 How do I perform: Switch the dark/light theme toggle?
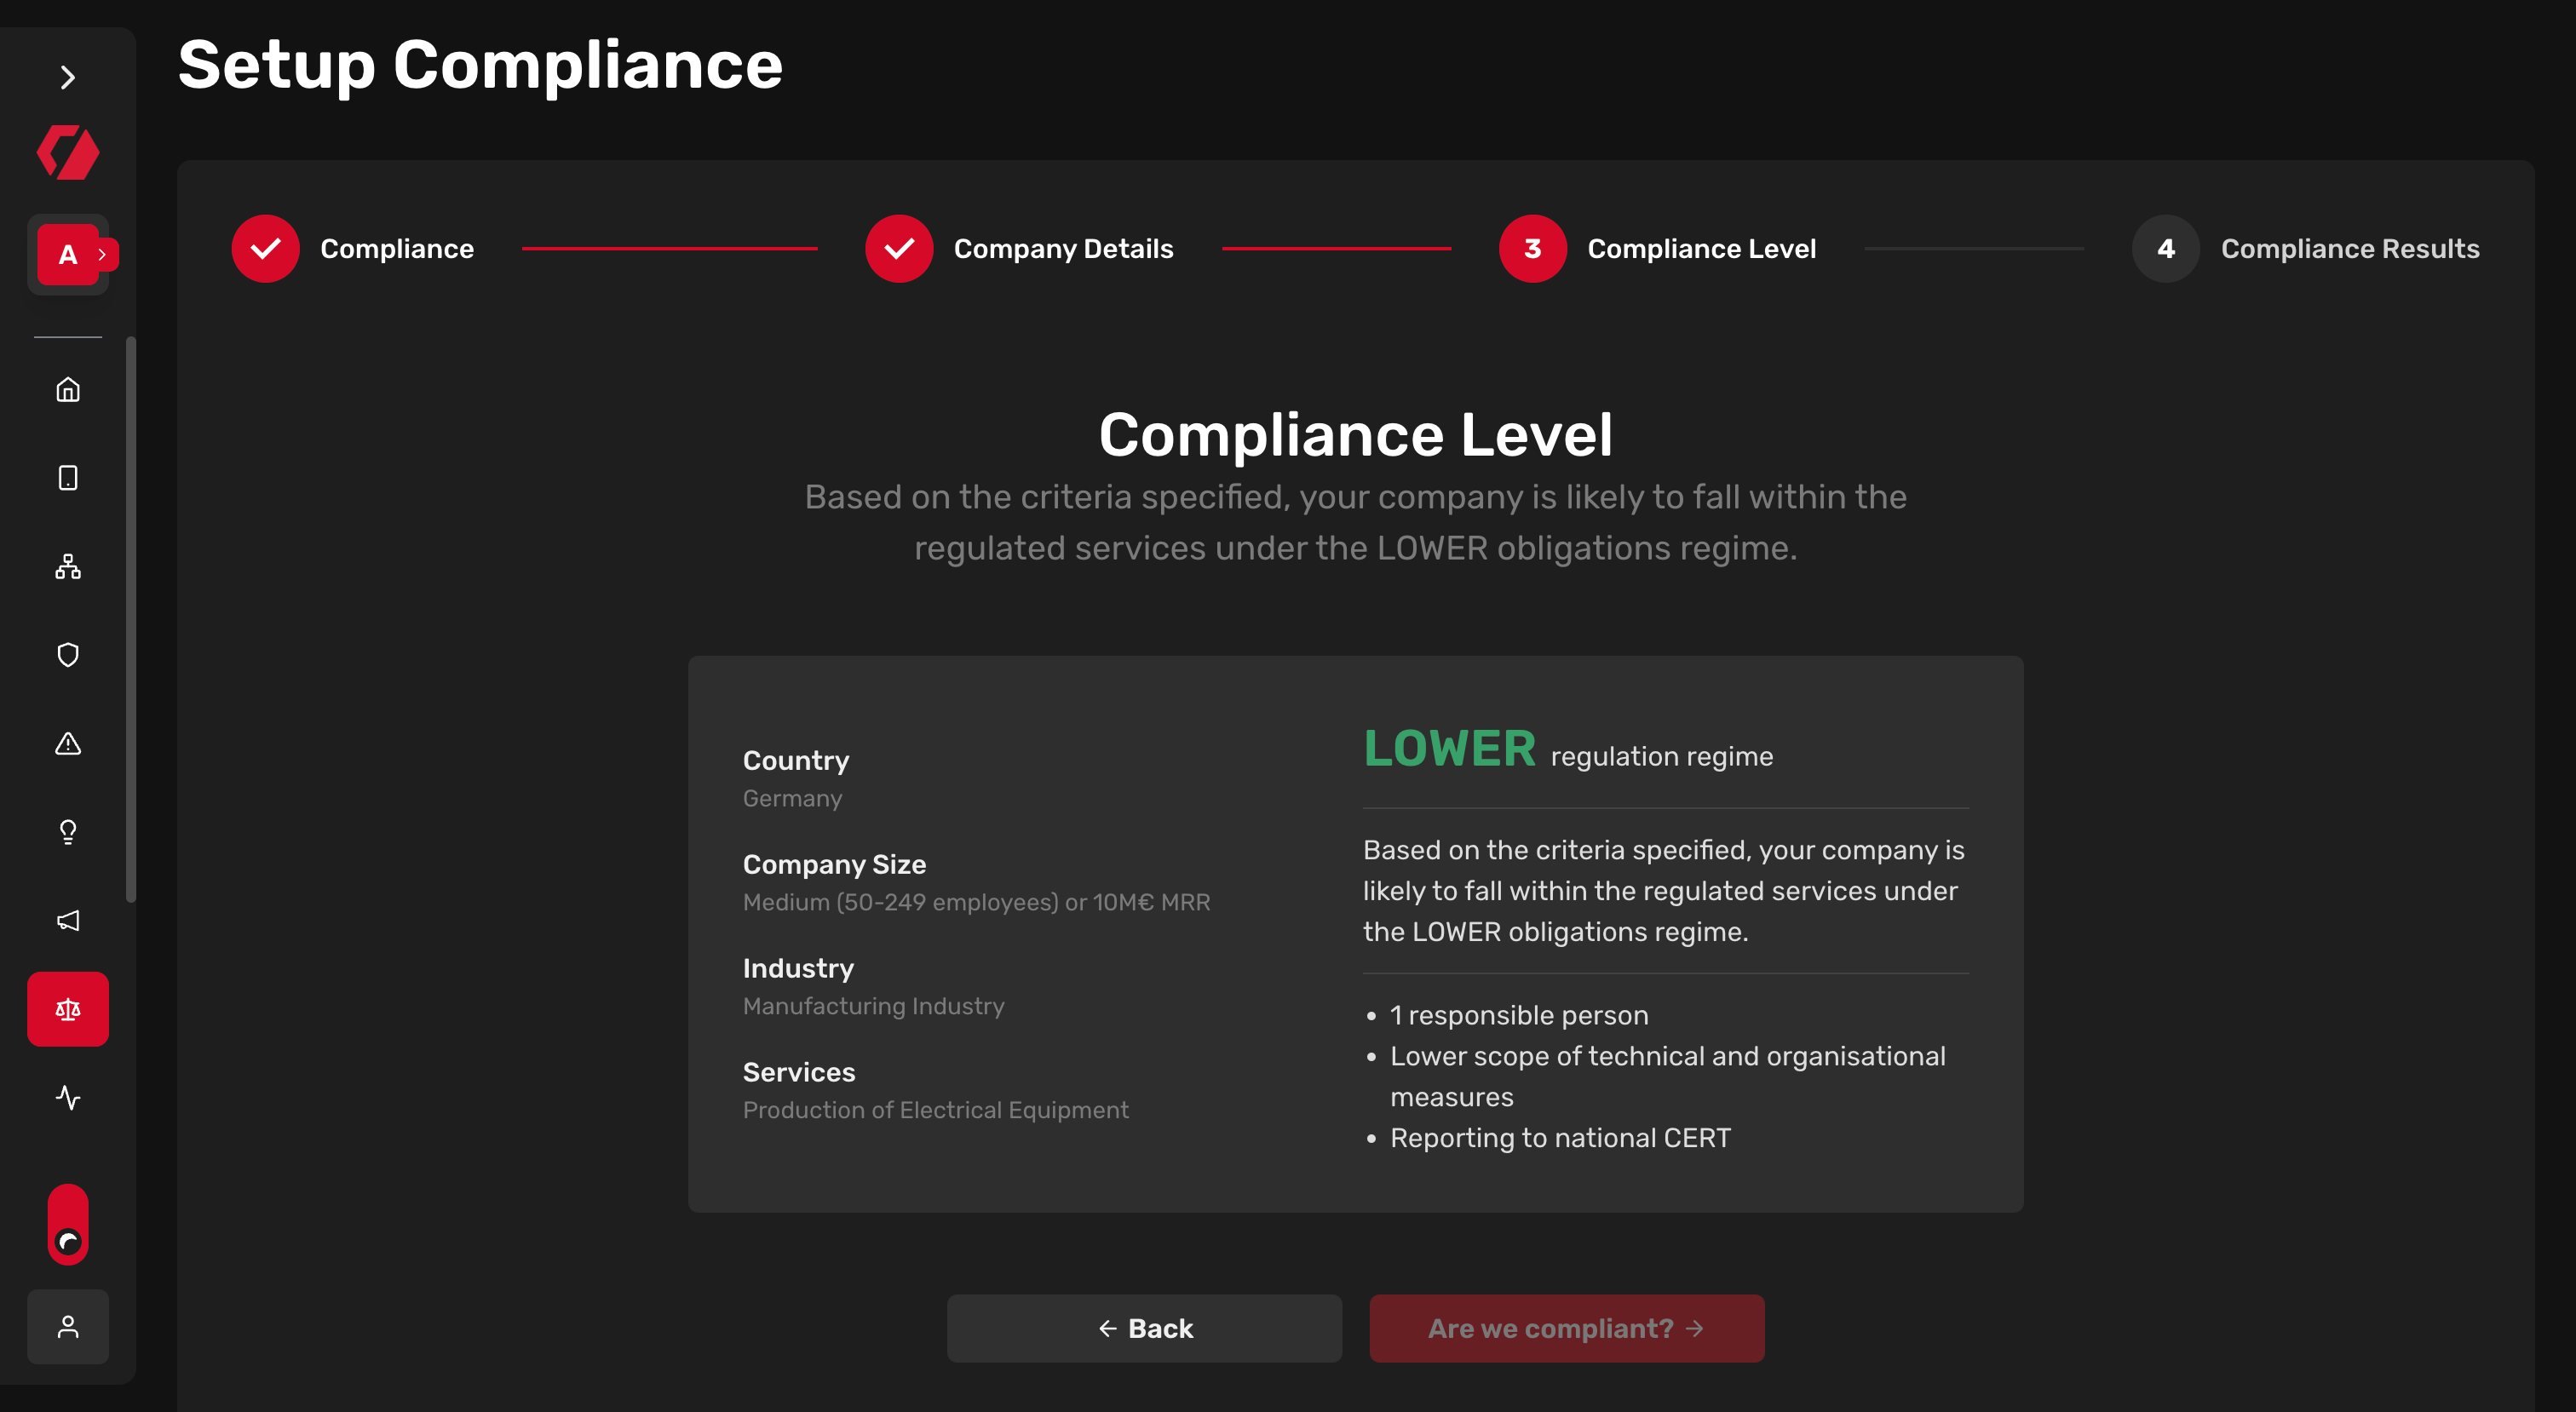point(67,1224)
